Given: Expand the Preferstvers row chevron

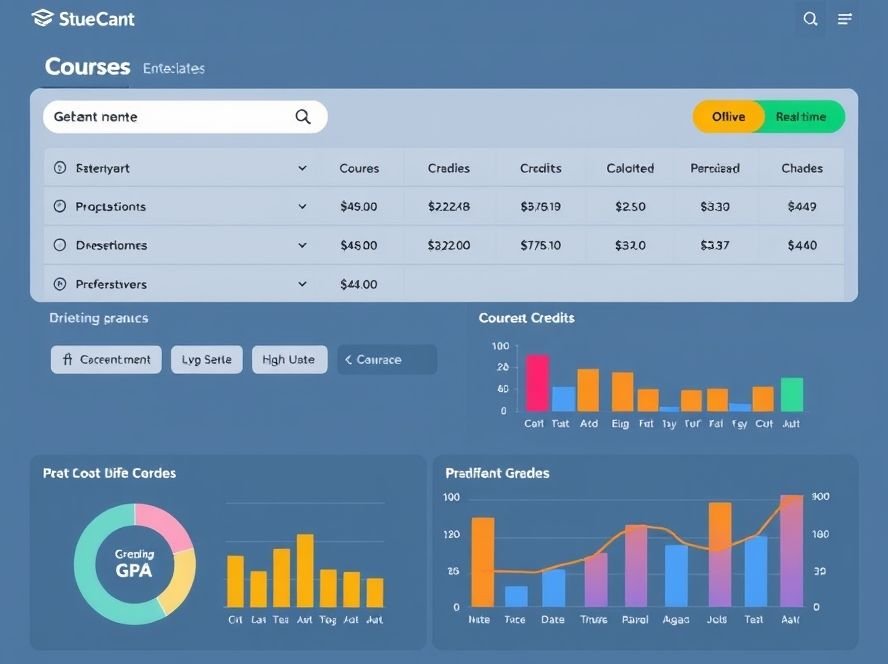Looking at the screenshot, I should click(302, 284).
